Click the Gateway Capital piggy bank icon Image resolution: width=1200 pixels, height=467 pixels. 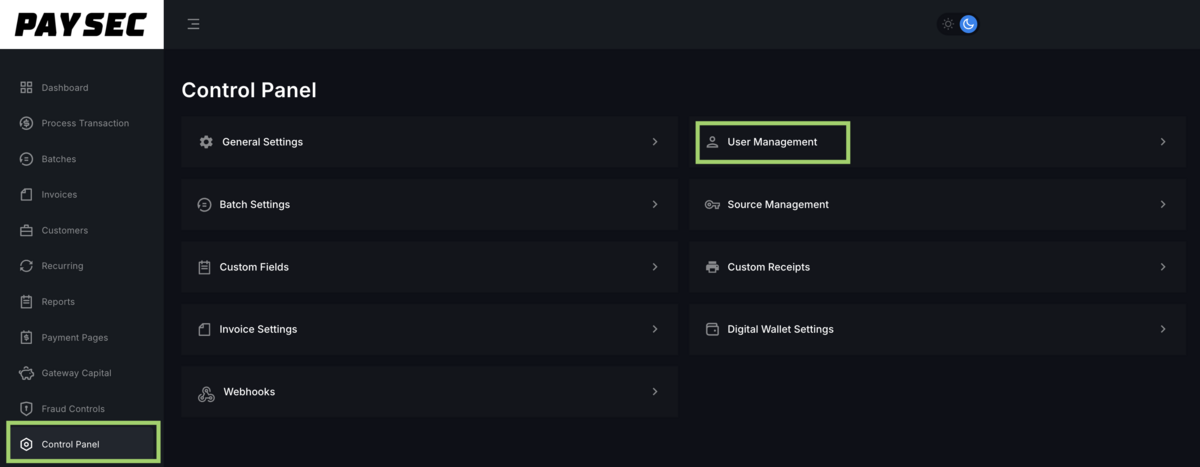point(26,373)
